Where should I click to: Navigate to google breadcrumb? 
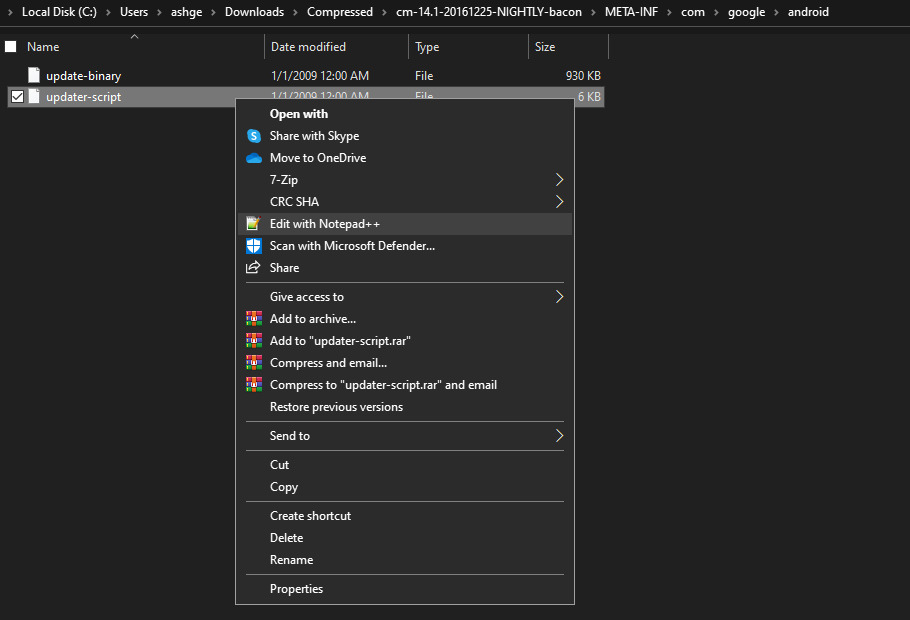[746, 12]
